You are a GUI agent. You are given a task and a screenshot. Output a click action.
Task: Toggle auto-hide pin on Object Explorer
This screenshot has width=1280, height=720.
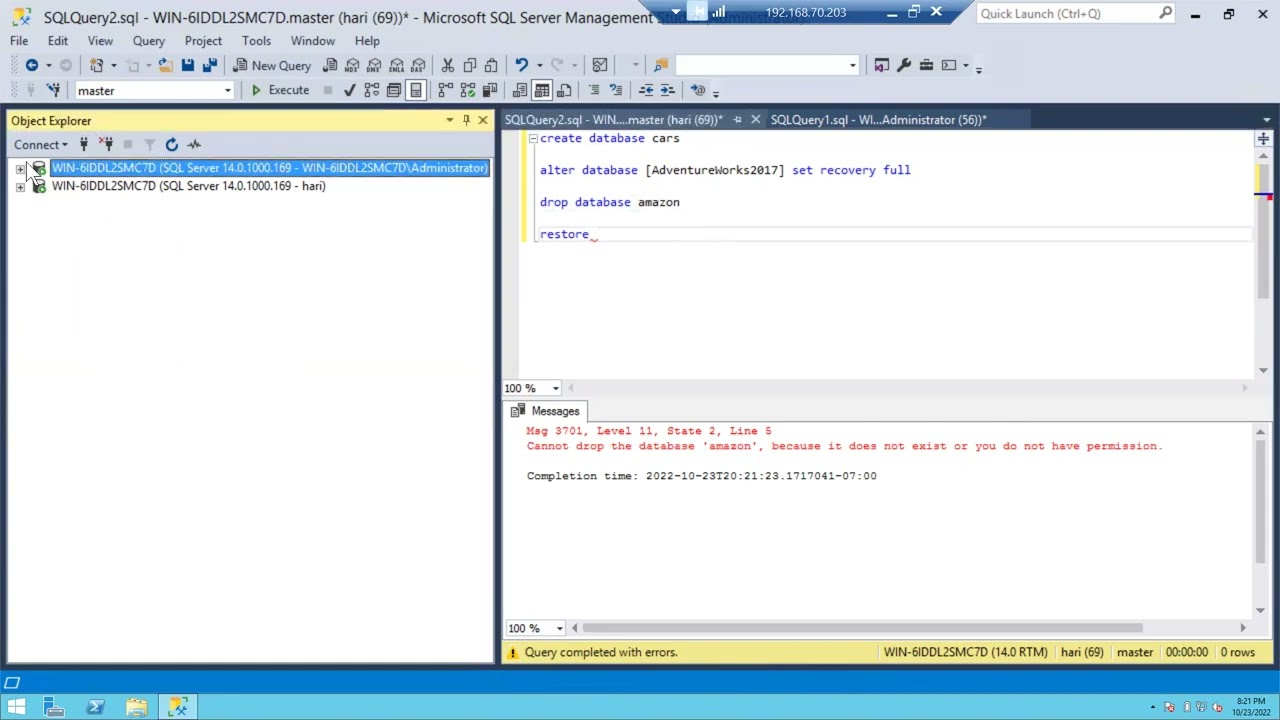pos(466,120)
